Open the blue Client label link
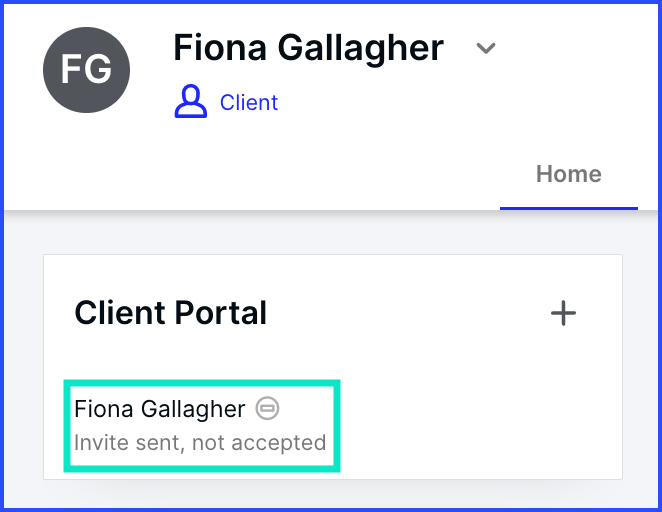 point(249,103)
